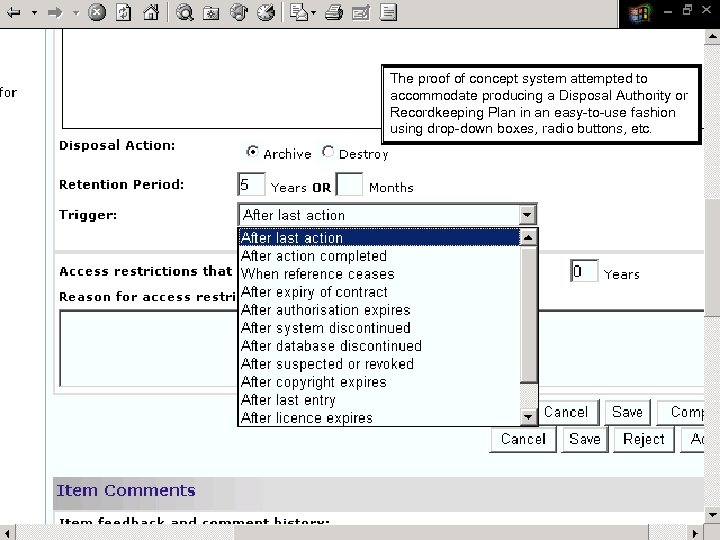Click the trigger list scrollbar thumb
720x540 pixels.
point(528,315)
